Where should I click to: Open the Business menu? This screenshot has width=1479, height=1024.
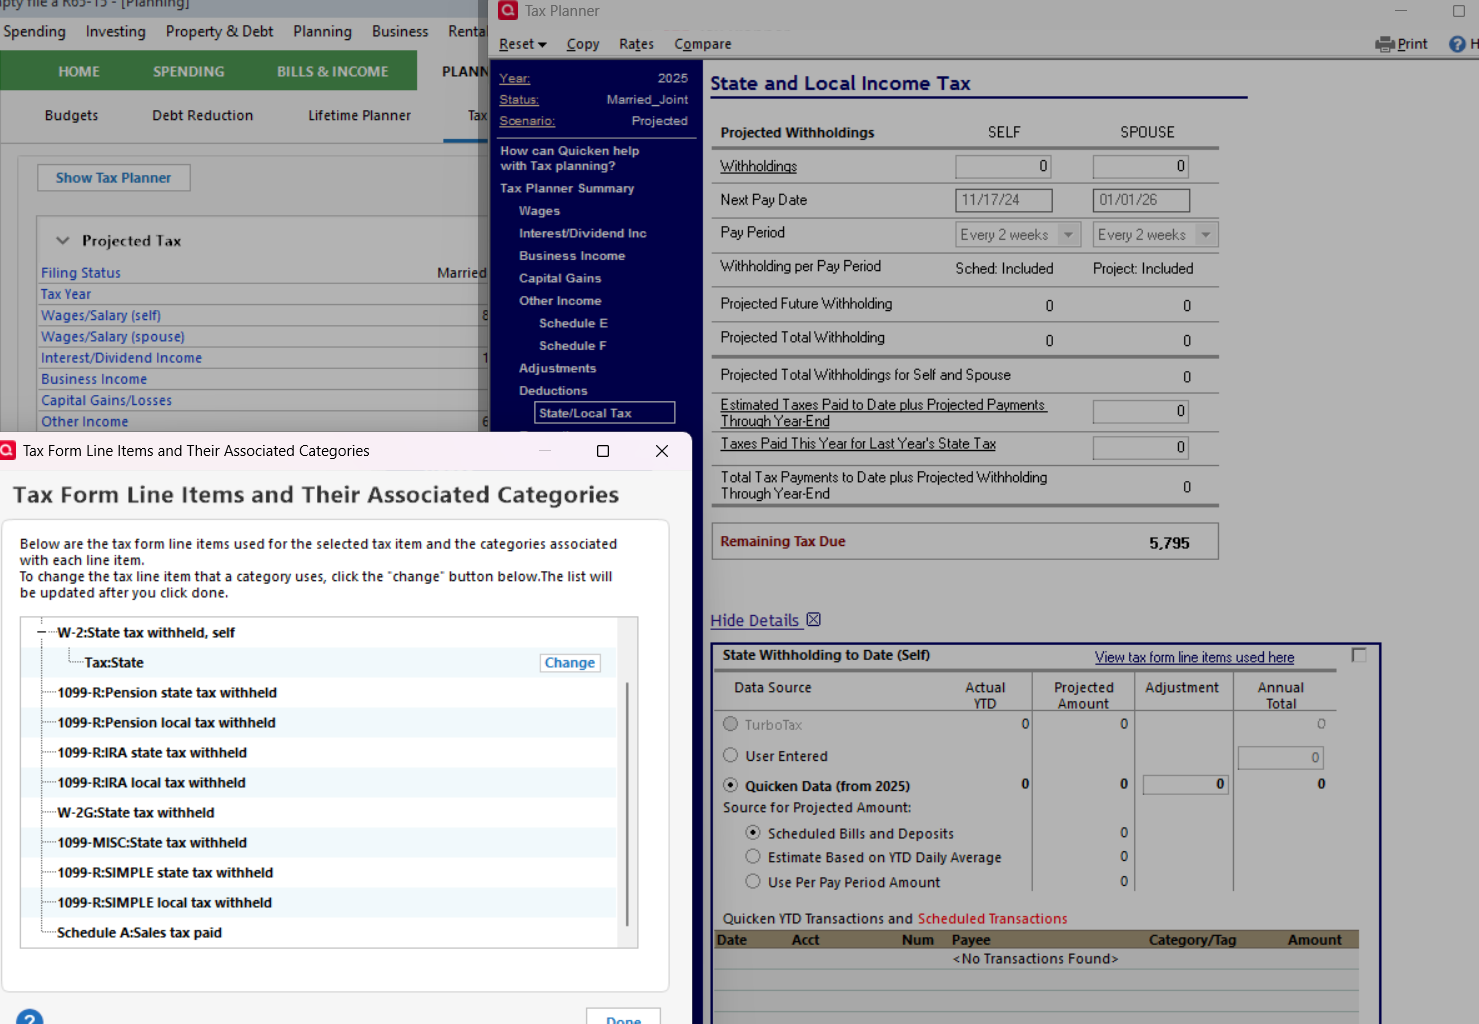point(400,31)
